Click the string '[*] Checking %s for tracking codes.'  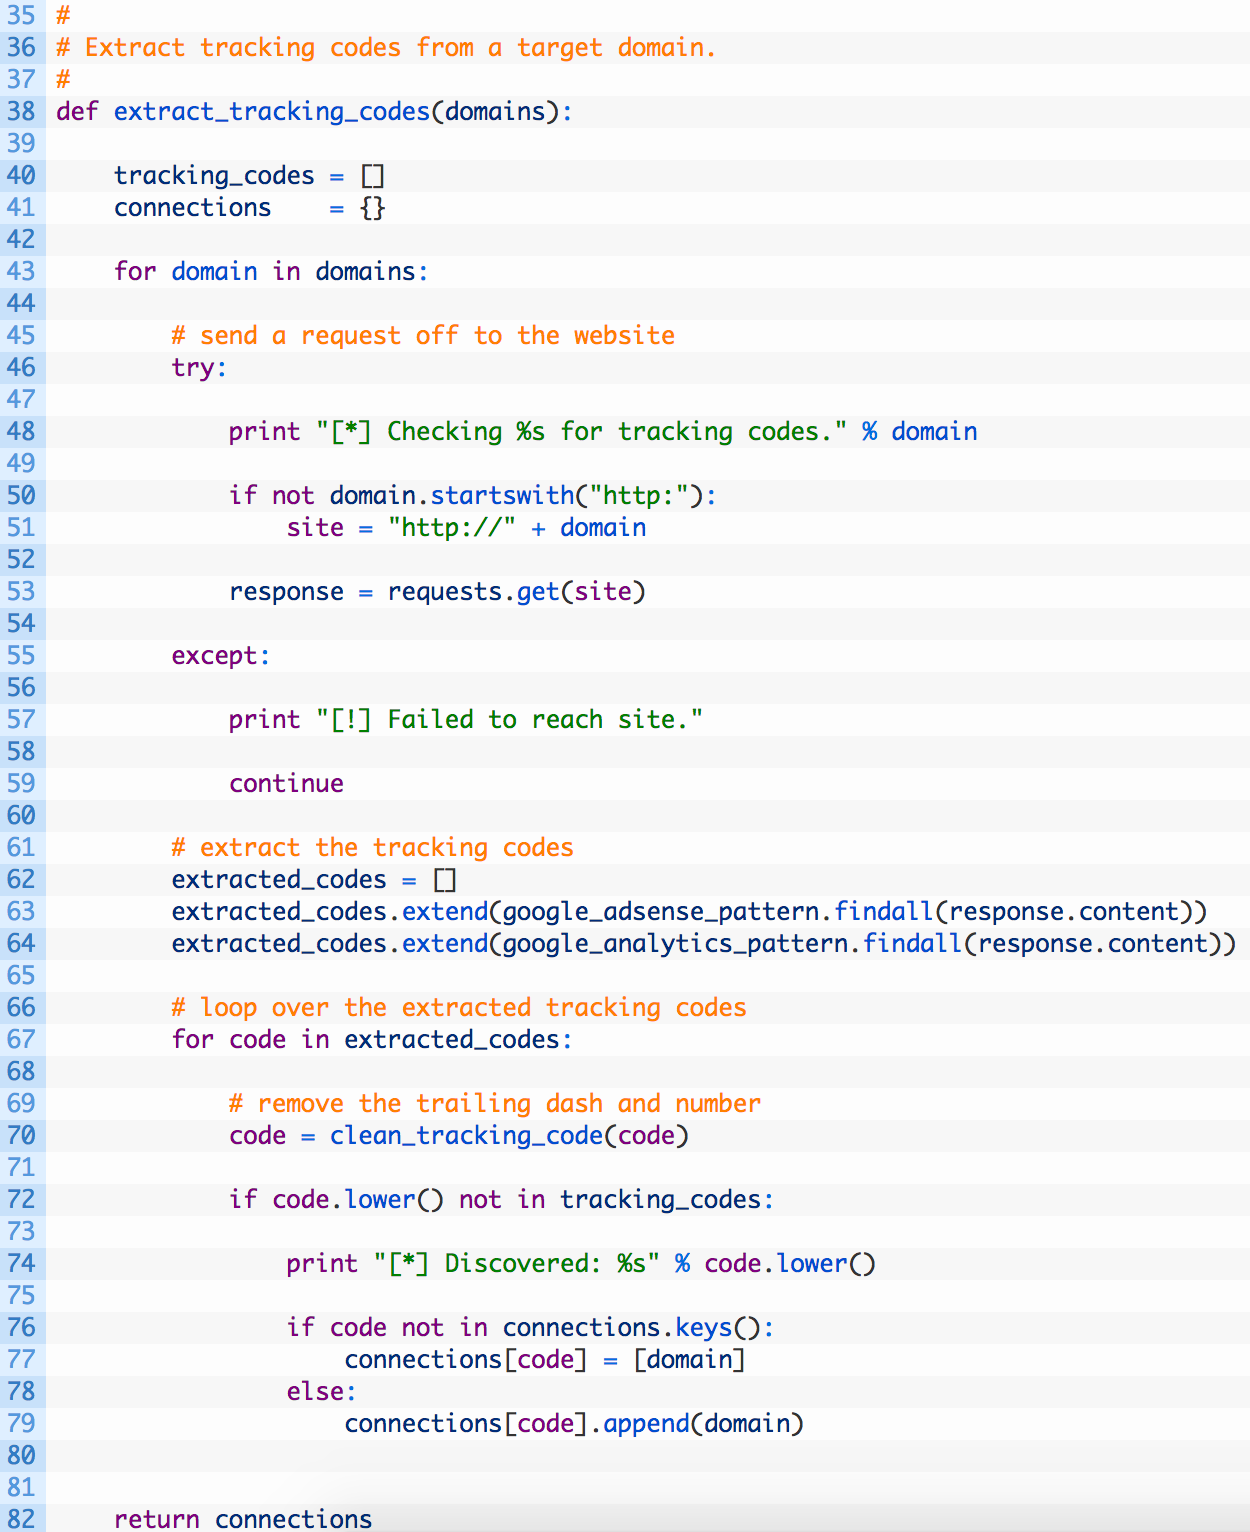point(582,431)
